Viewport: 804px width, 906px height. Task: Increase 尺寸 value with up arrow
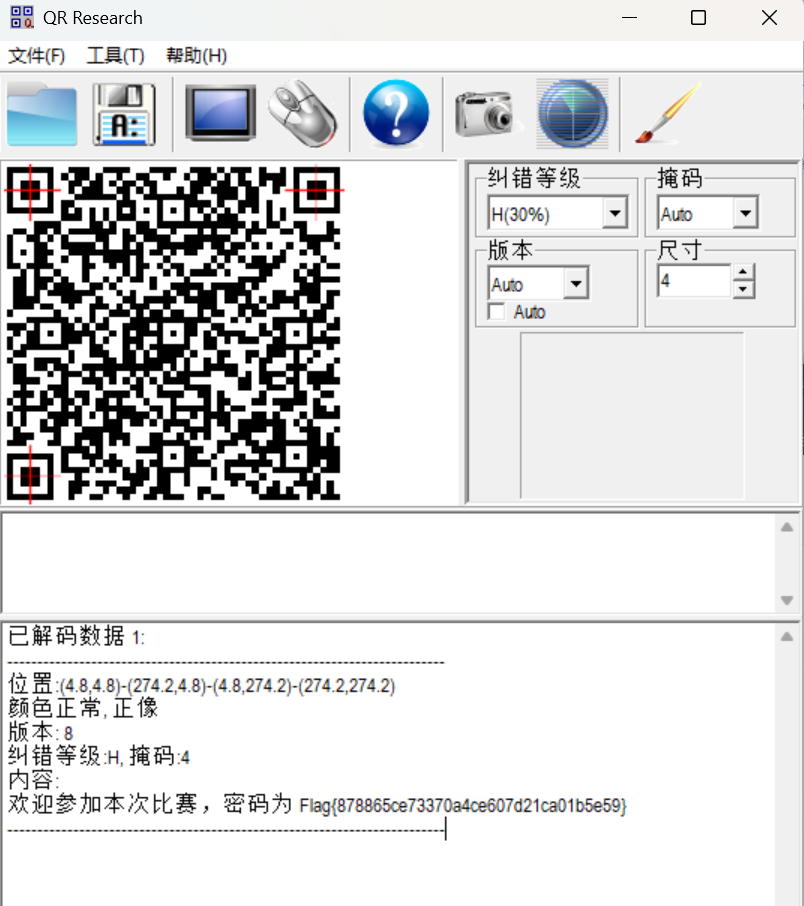coord(743,273)
